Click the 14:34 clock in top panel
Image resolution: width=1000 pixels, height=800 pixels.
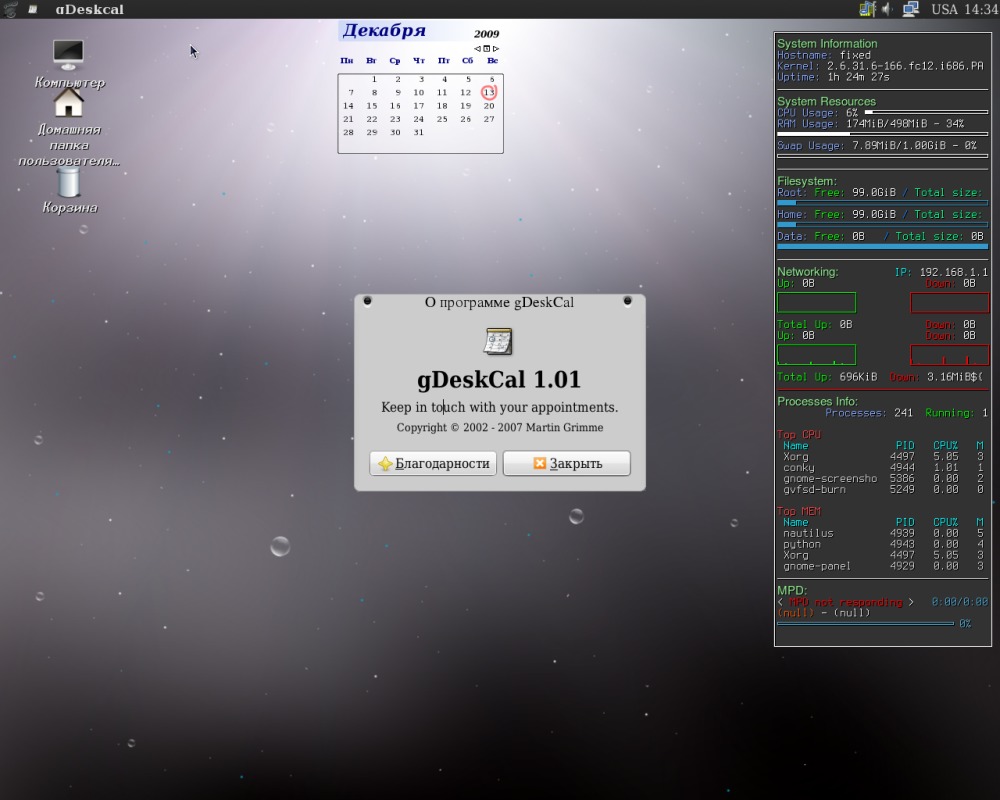(981, 9)
